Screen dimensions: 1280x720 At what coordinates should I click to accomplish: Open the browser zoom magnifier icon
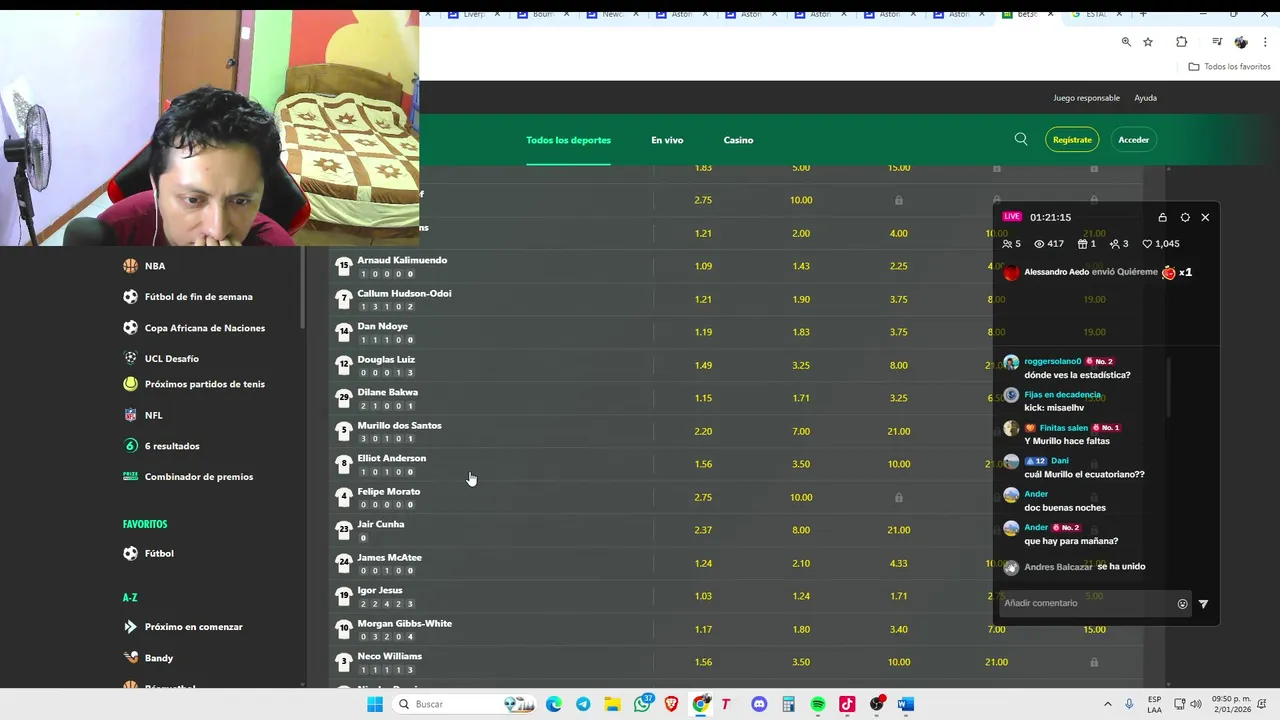(1126, 42)
